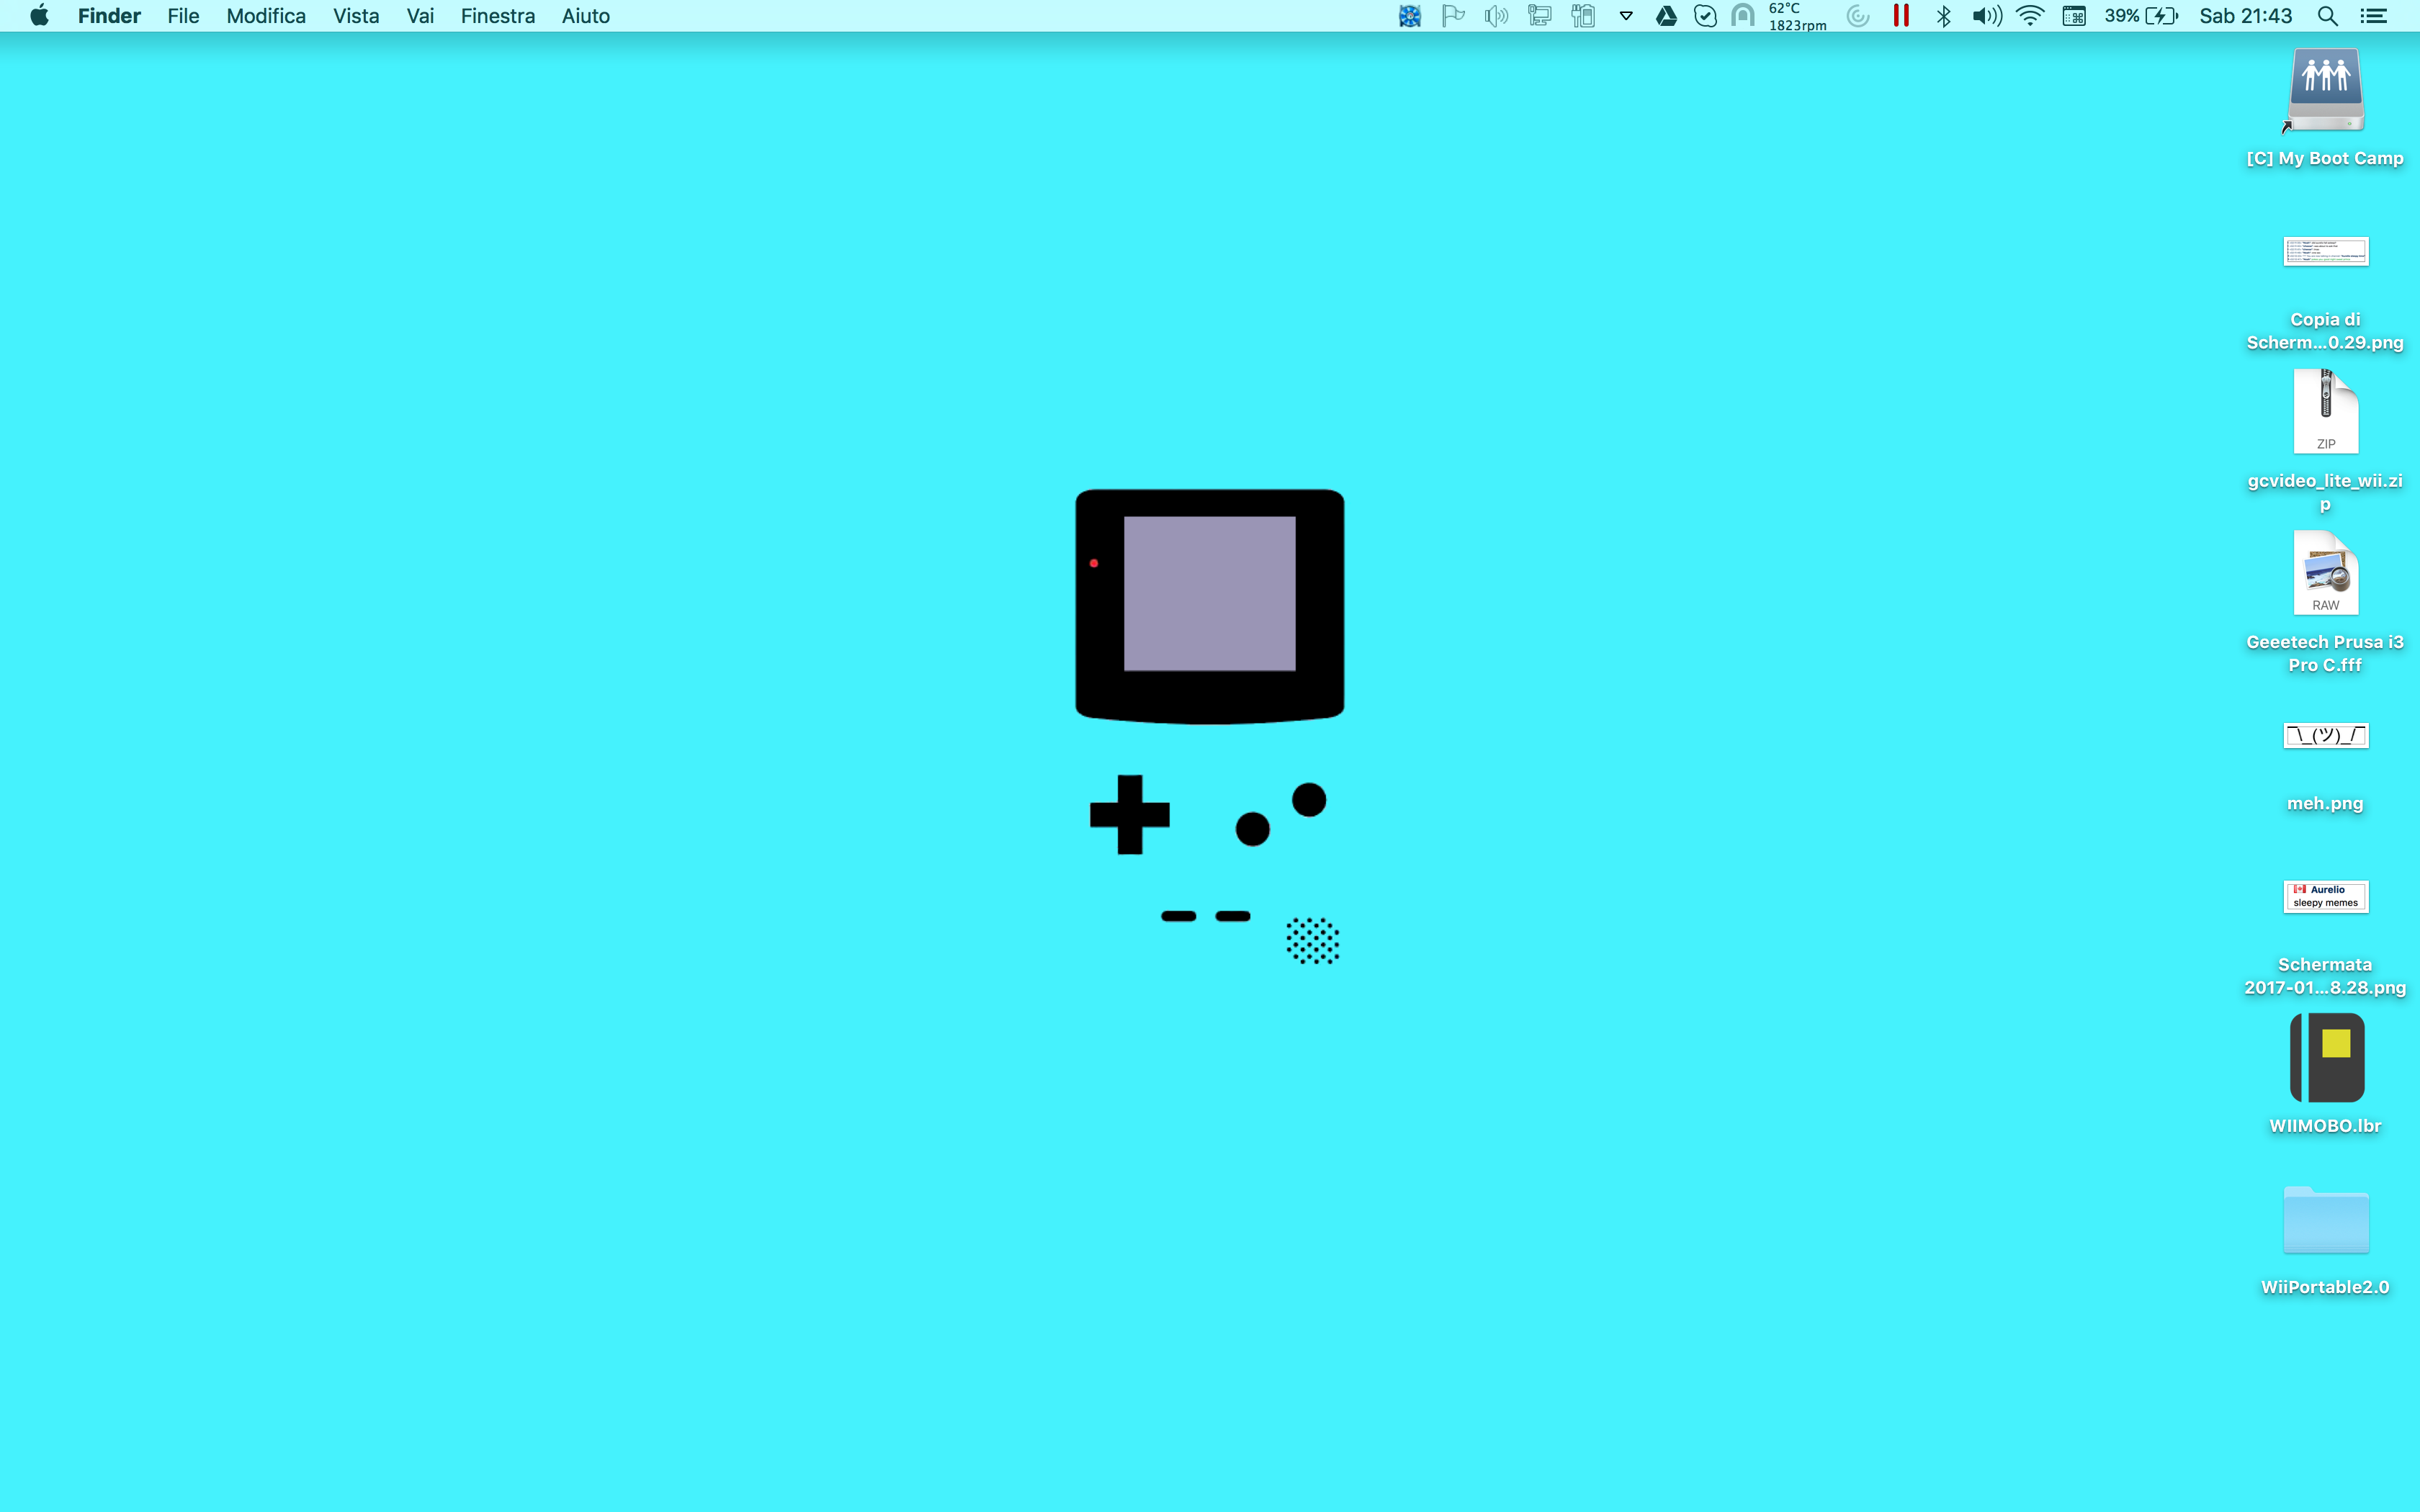Open the Aiuto menu
The height and width of the screenshot is (1512, 2420).
coord(585,16)
